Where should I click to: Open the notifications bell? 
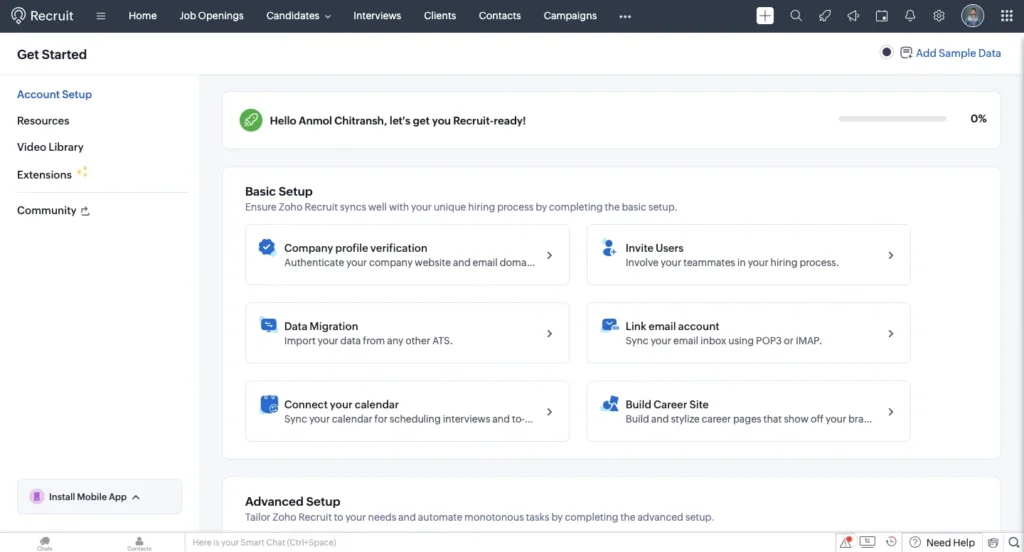[910, 16]
